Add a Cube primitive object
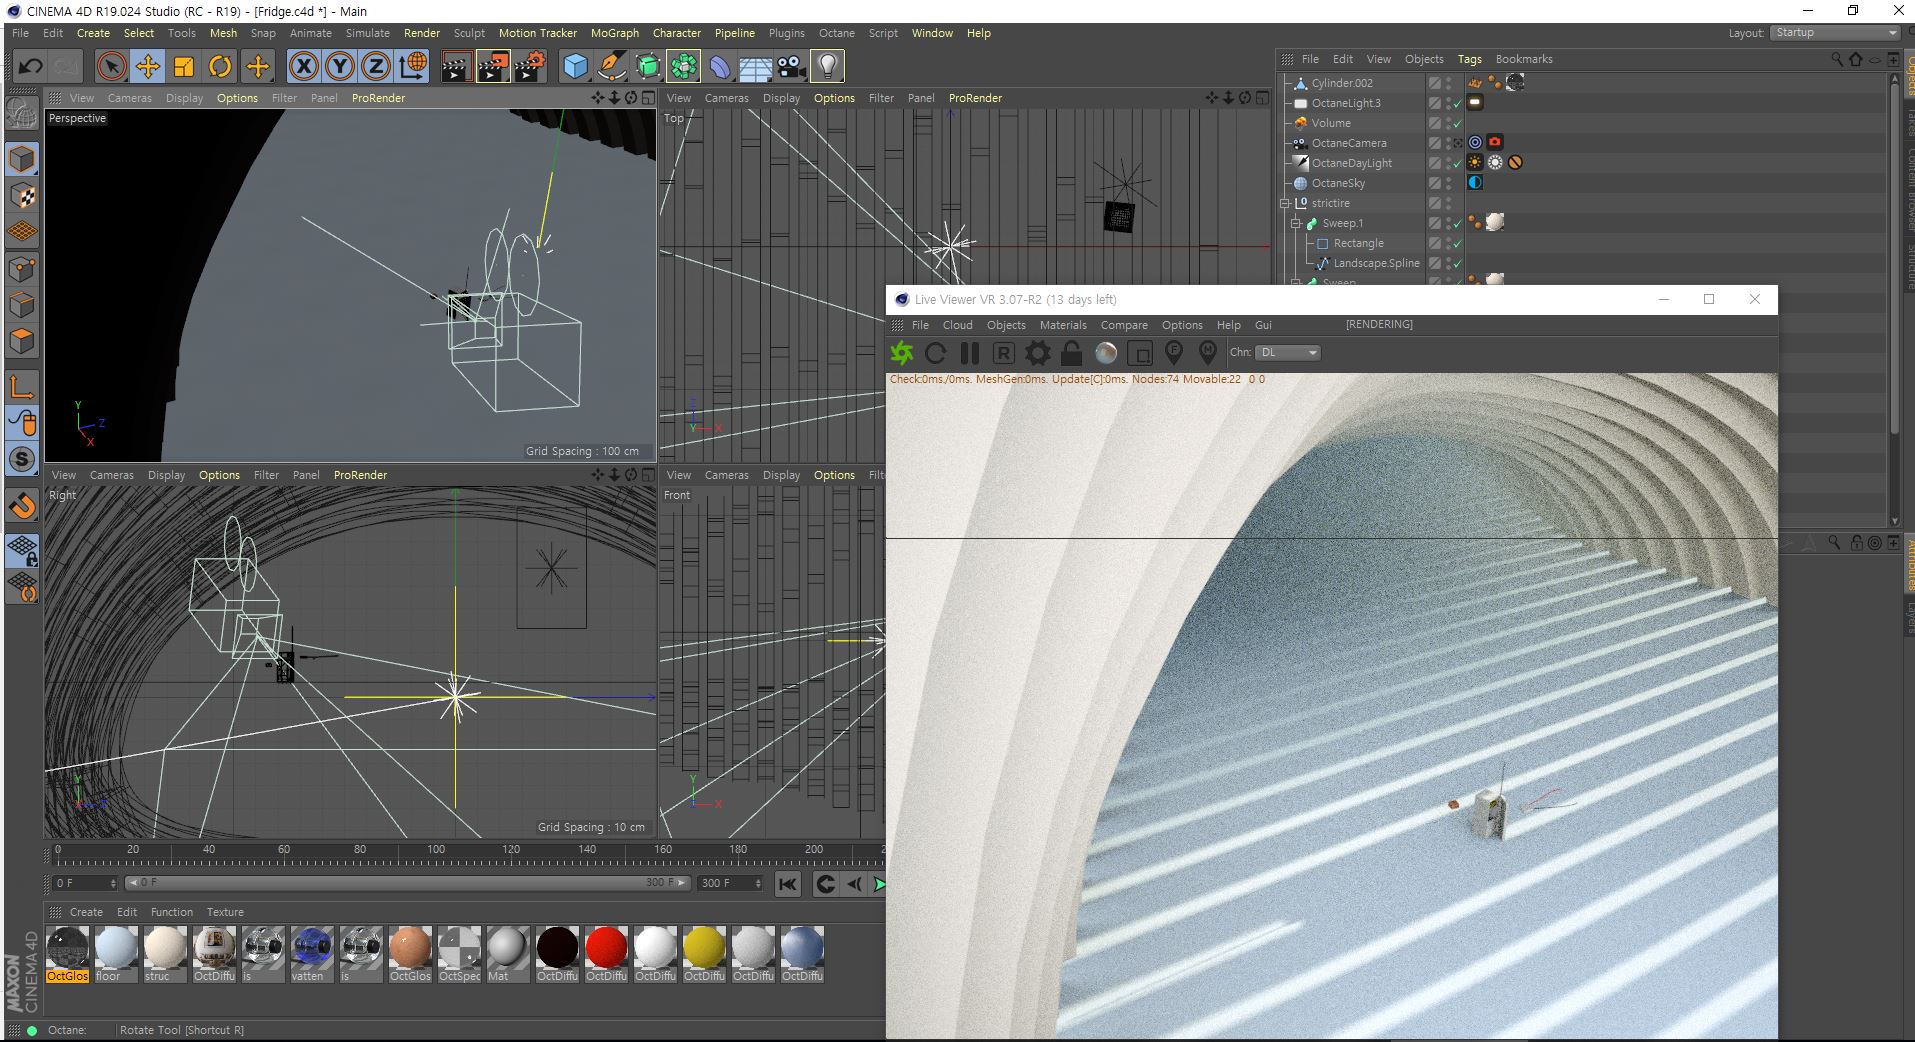 point(575,67)
